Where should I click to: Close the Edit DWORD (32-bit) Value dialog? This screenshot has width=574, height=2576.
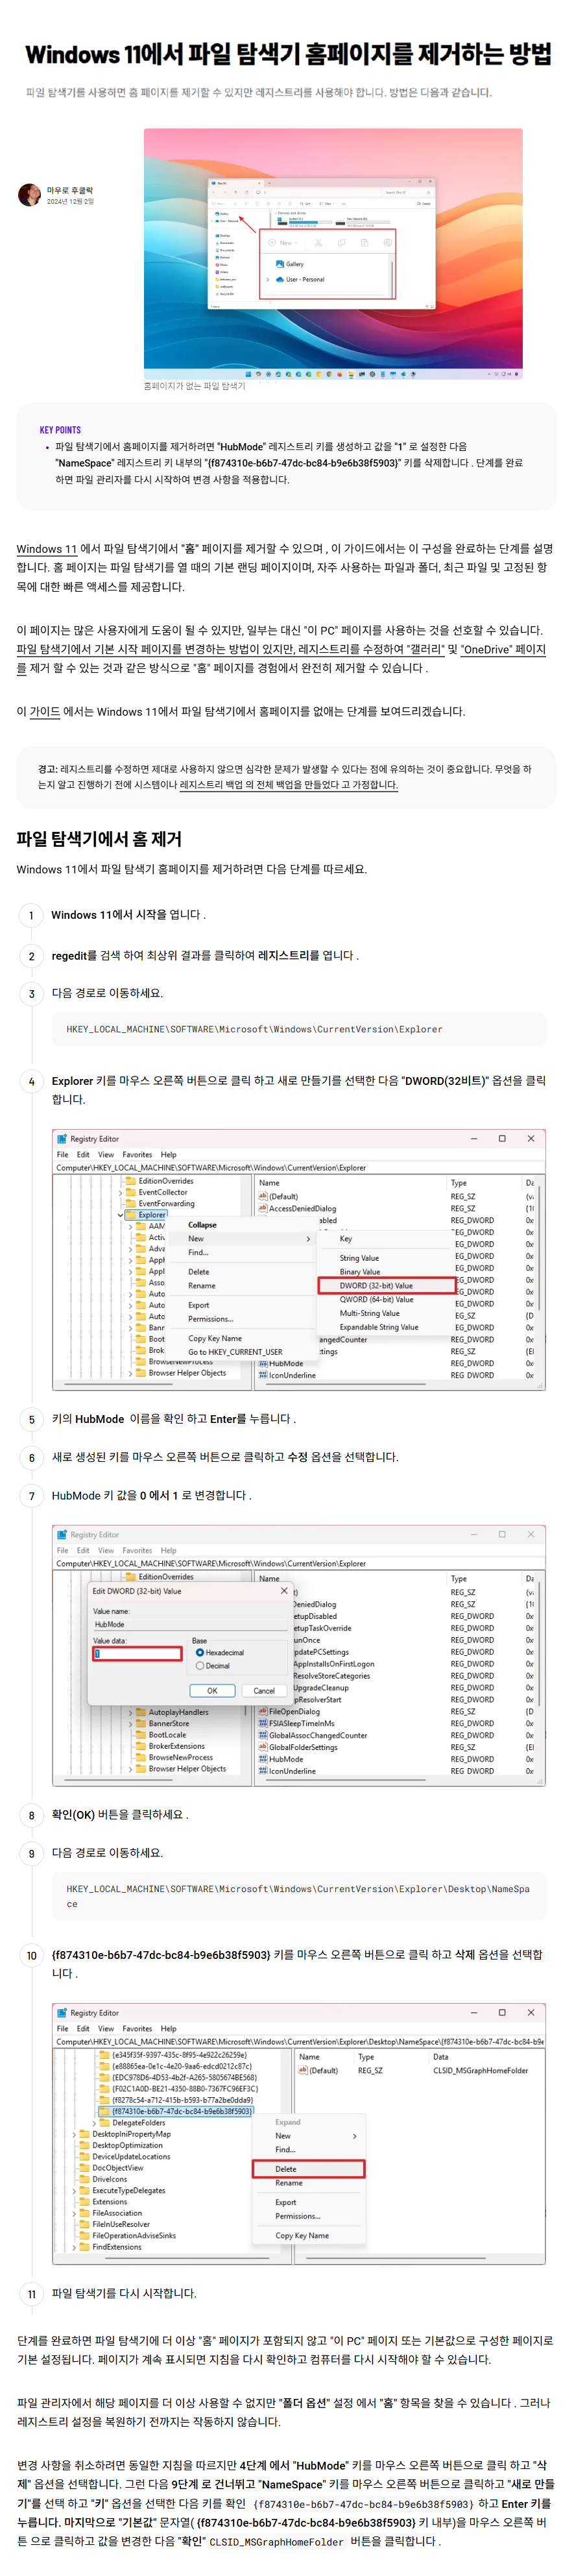284,1591
